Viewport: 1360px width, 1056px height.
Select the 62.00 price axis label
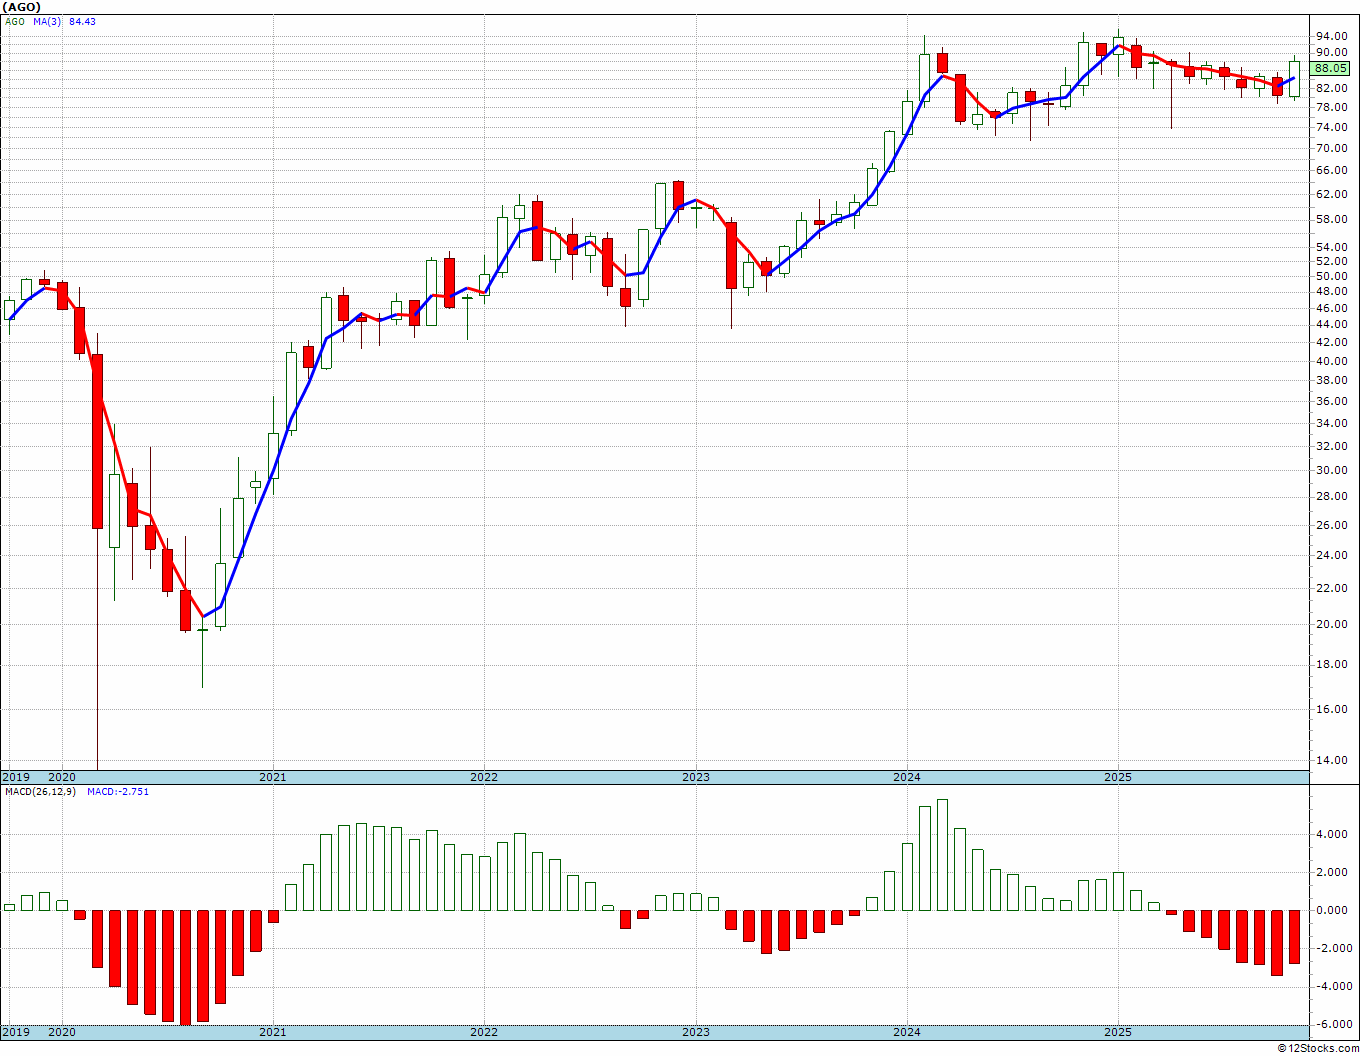point(1331,194)
